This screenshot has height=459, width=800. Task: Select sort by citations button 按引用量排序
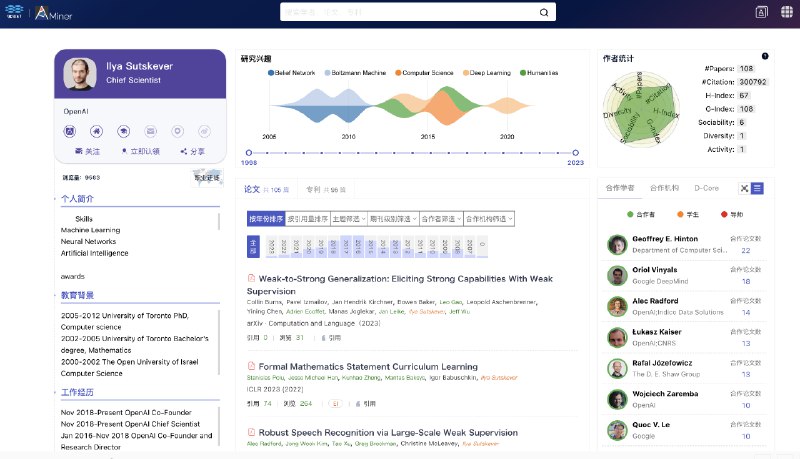[x=308, y=219]
